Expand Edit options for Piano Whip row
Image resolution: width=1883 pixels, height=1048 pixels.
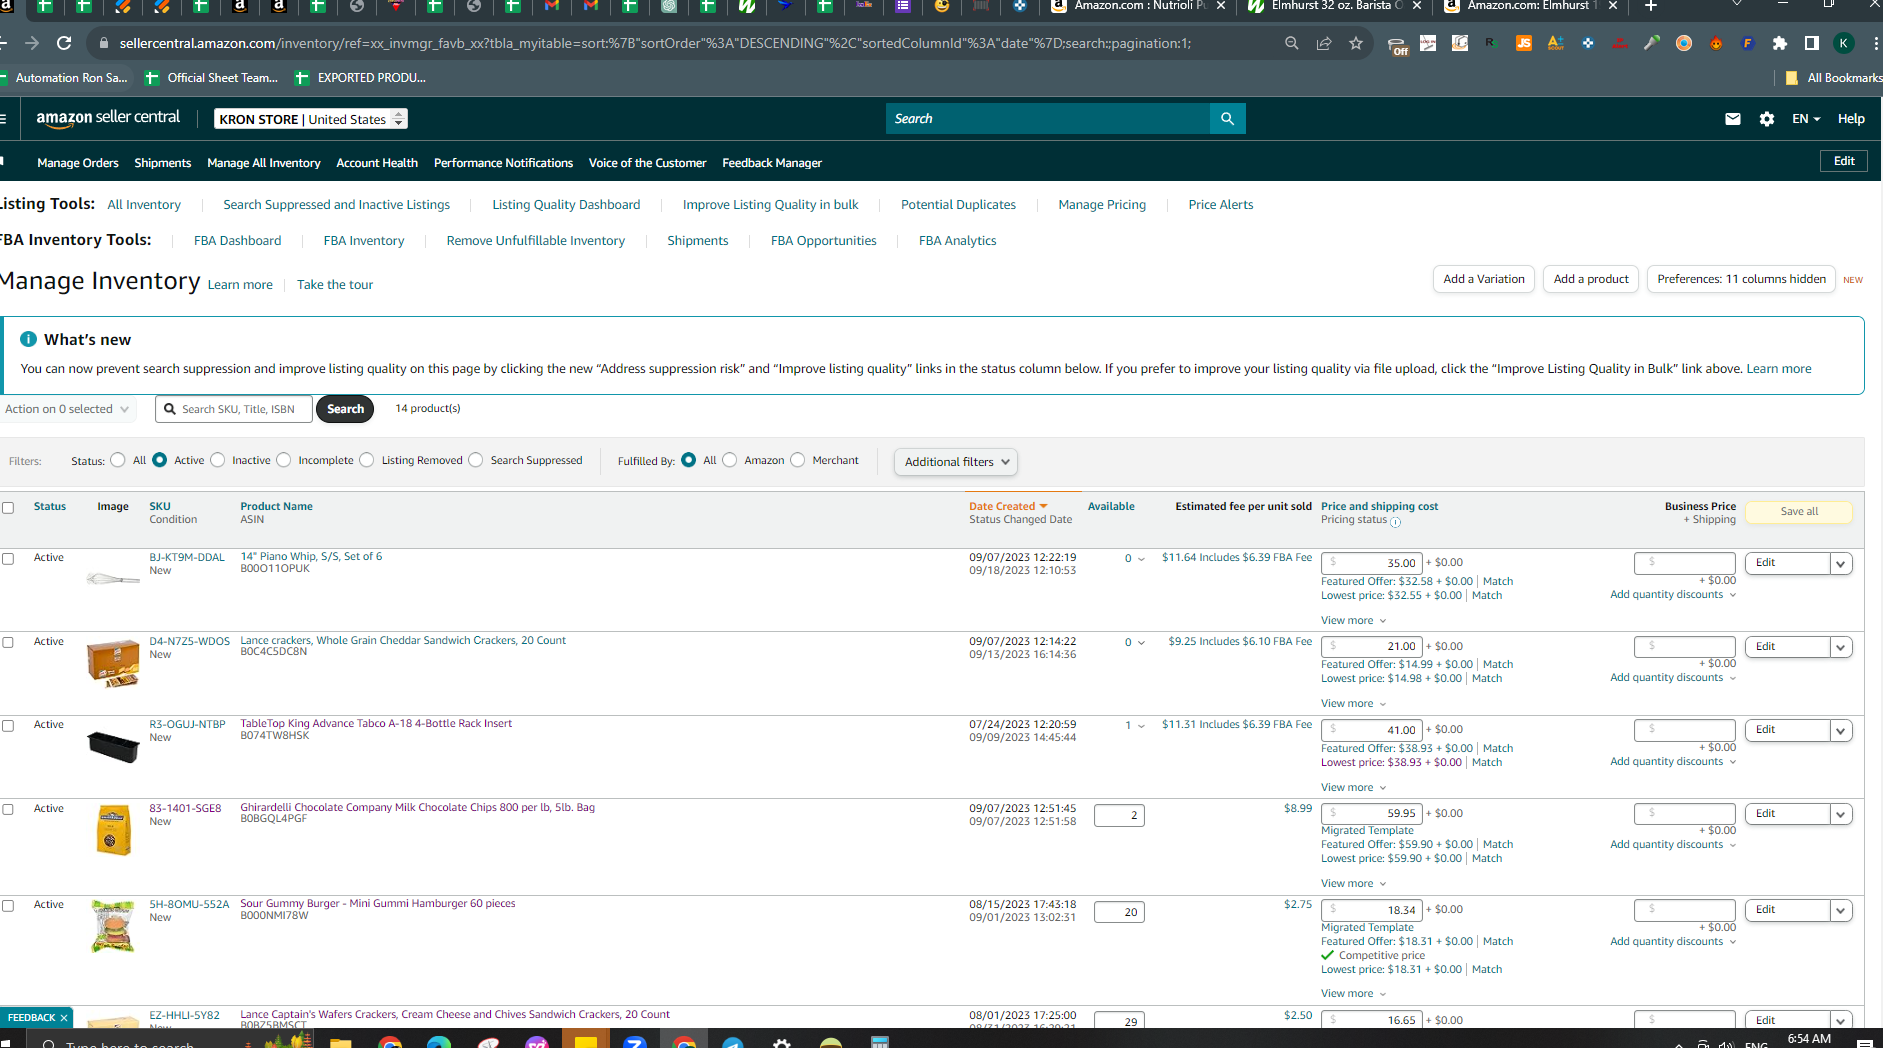[x=1840, y=563]
